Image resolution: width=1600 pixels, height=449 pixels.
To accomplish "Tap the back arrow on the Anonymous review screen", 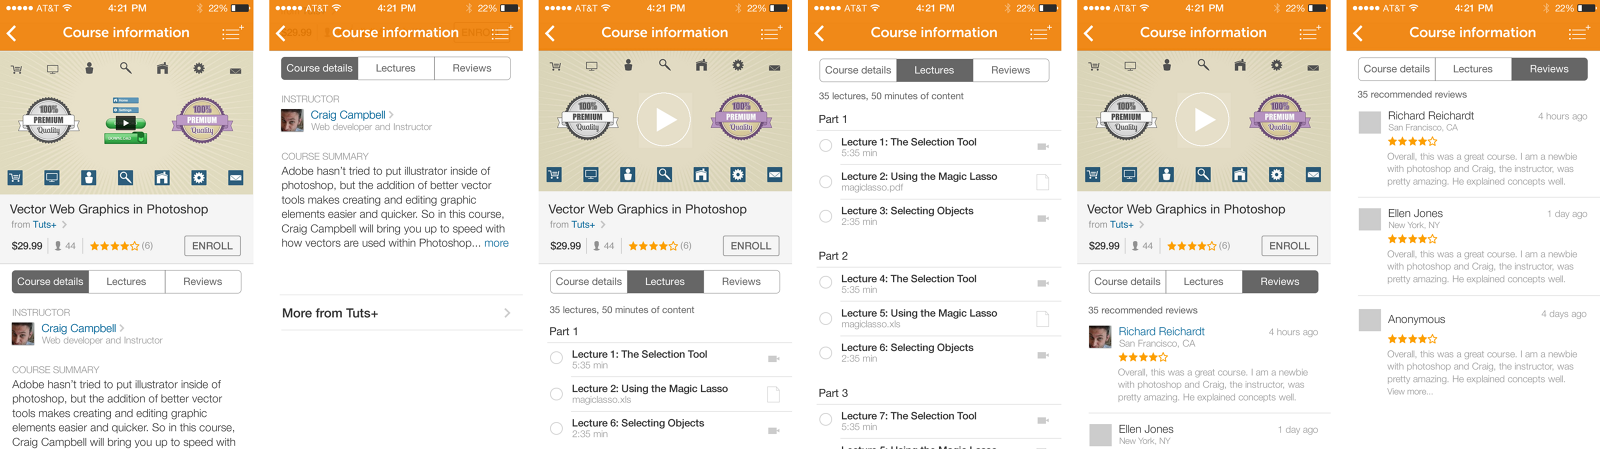I will 1358,33.
